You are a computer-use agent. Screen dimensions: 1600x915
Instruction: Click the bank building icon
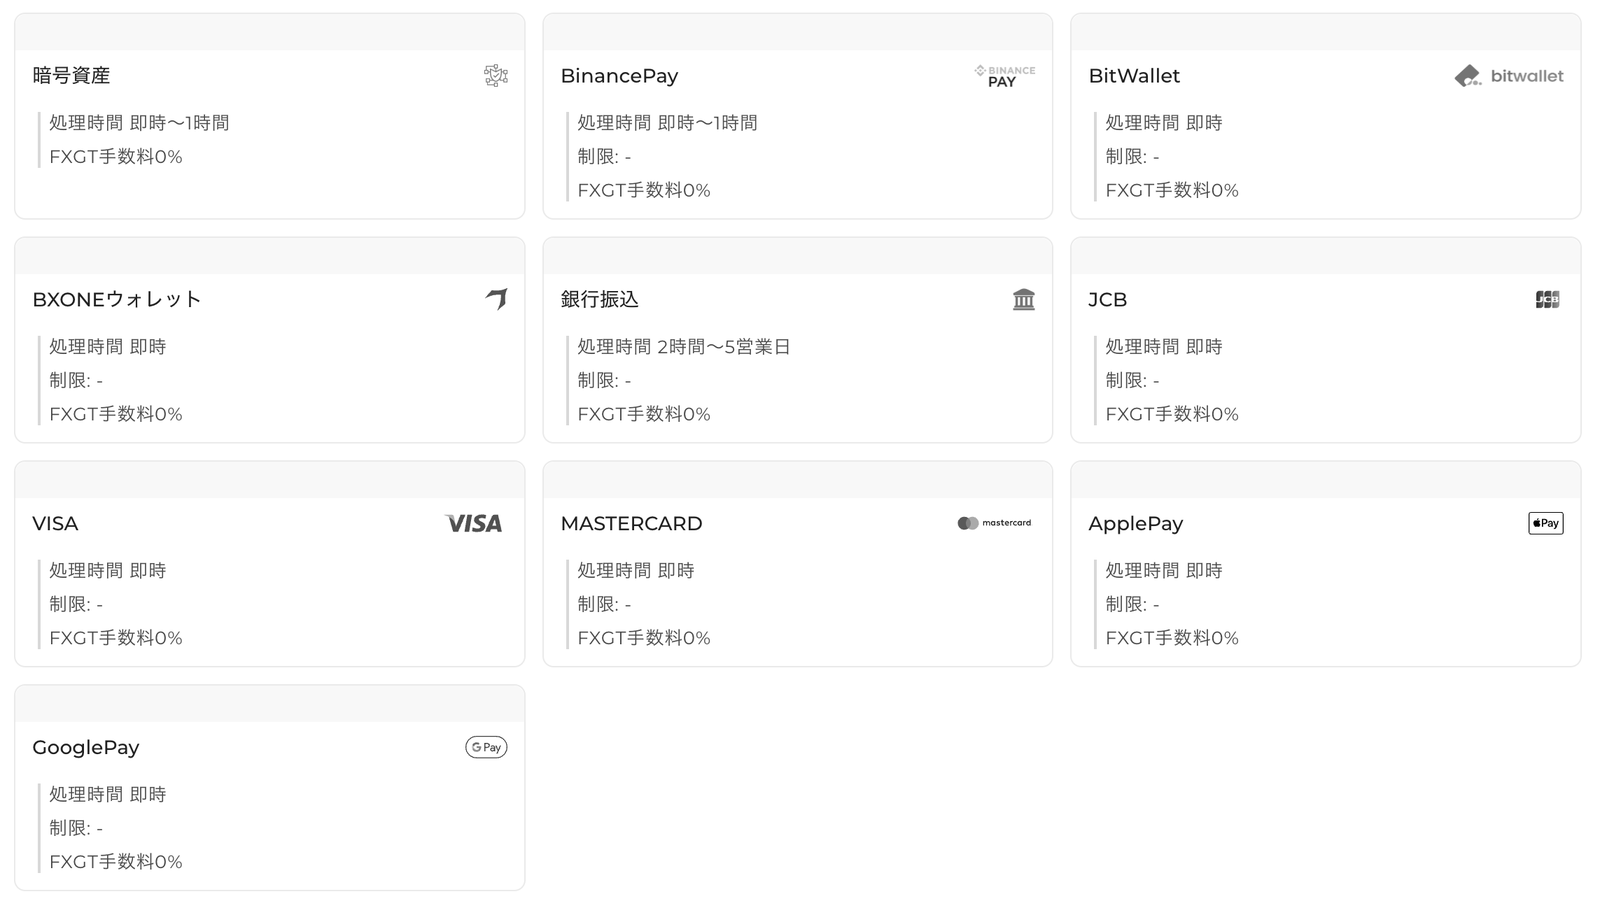click(1024, 299)
